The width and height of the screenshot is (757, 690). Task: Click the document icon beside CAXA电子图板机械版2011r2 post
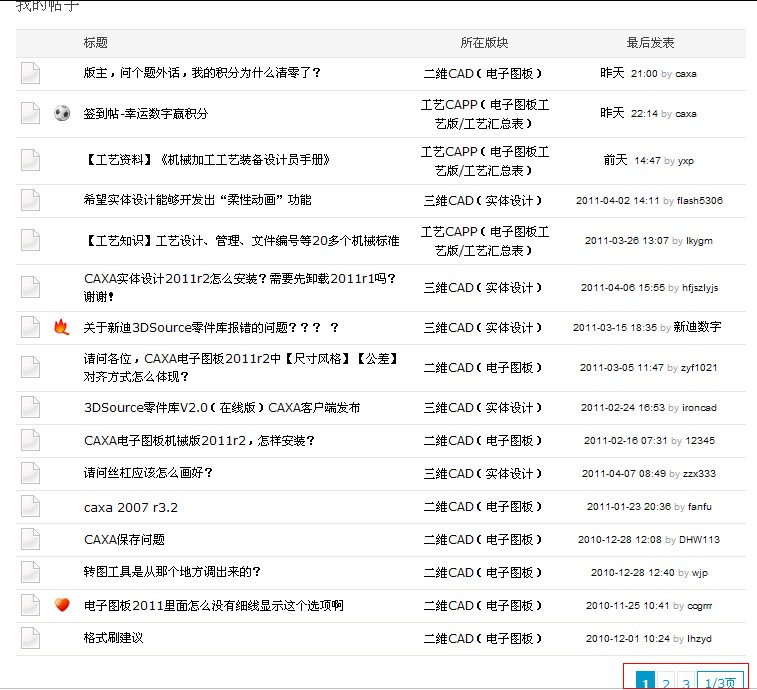(x=30, y=440)
